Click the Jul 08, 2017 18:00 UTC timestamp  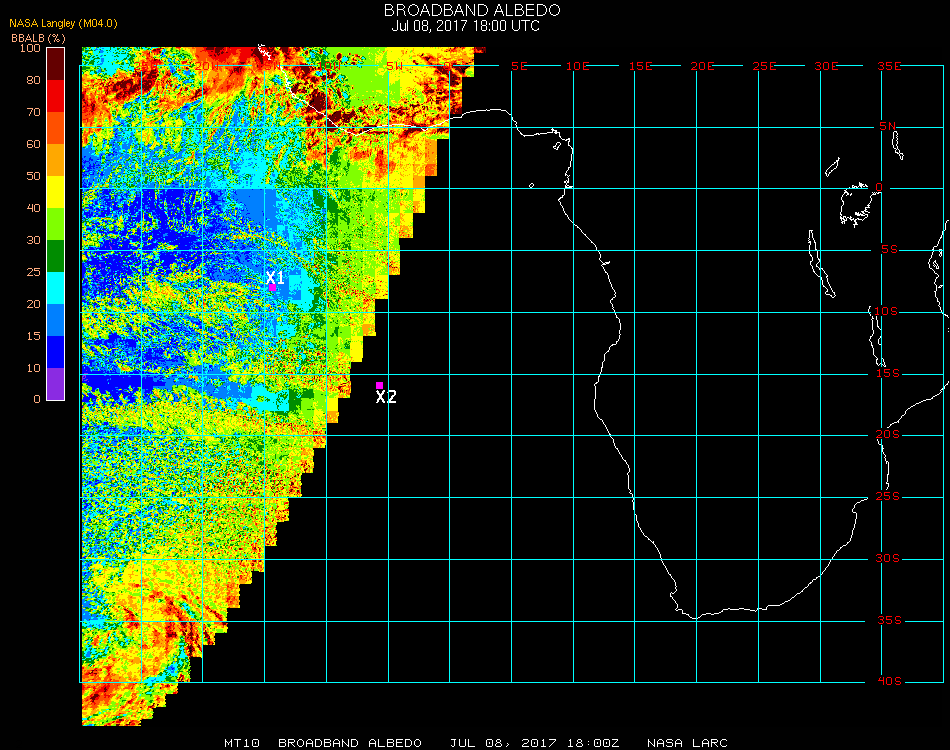point(466,26)
